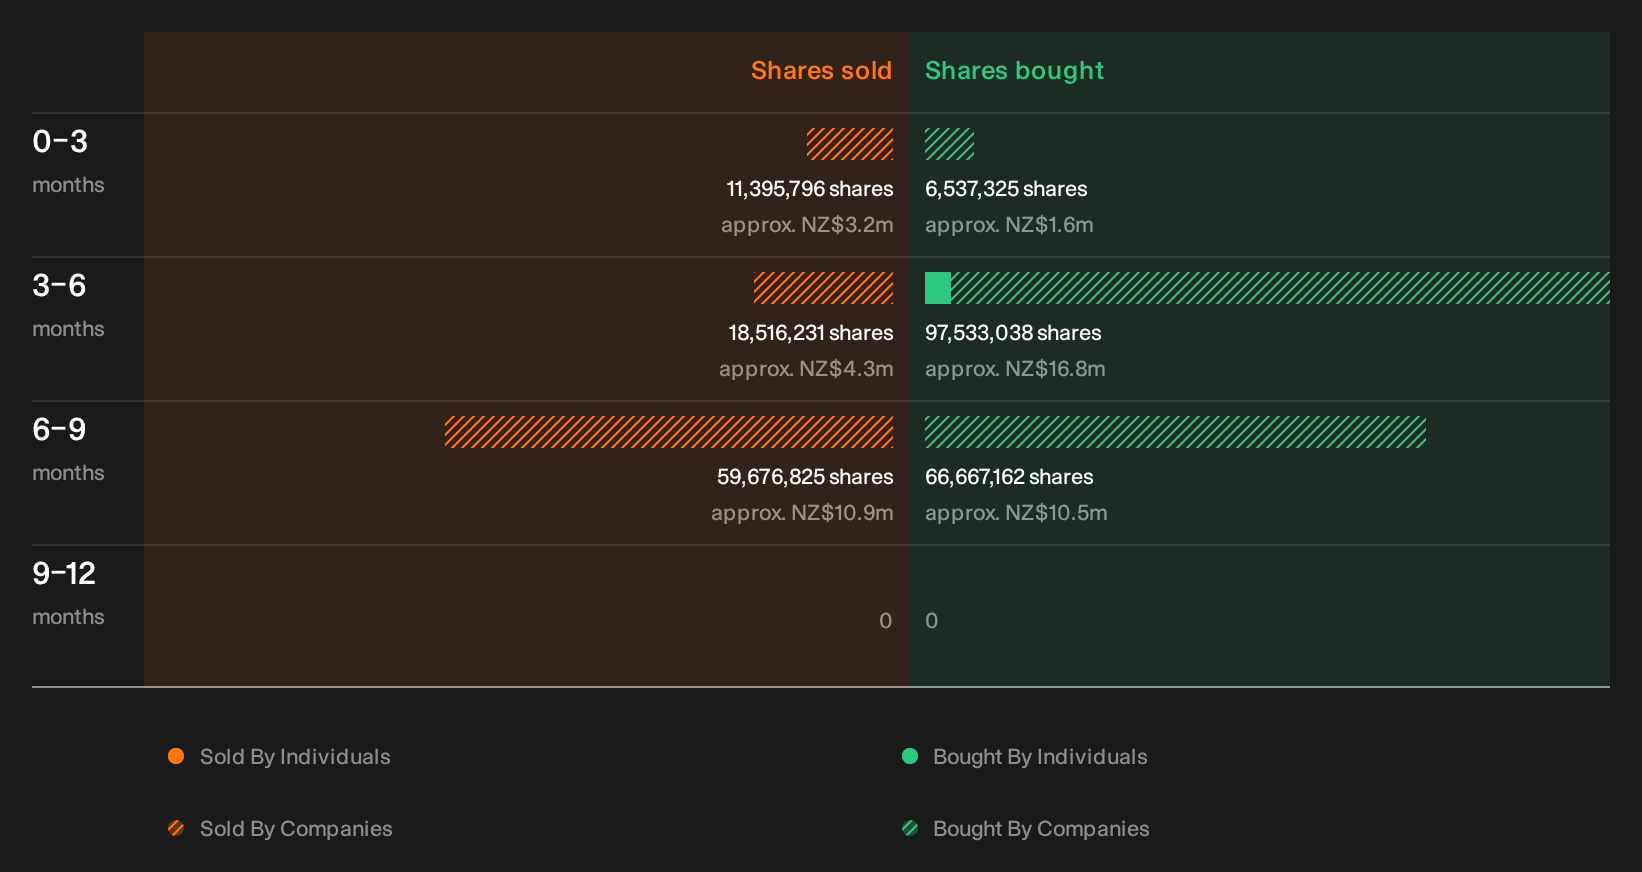Click the orange Sold By Individuals legend dot
This screenshot has width=1642, height=872.
click(x=176, y=756)
